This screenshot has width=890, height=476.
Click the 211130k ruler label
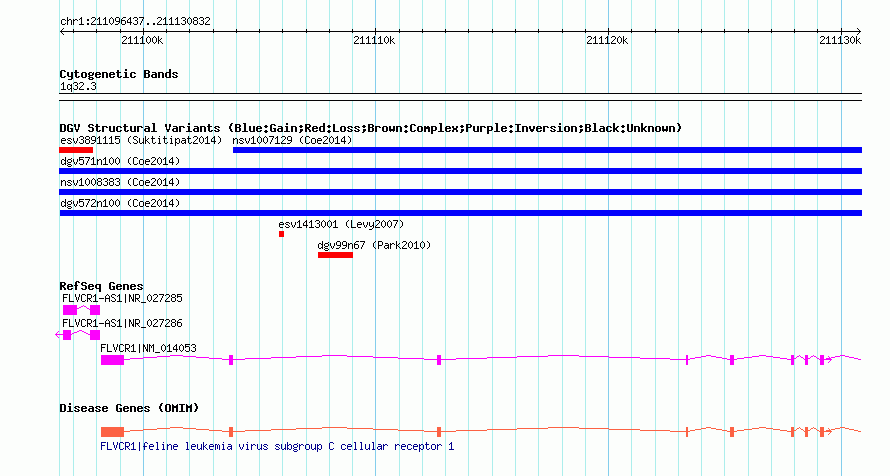840,40
